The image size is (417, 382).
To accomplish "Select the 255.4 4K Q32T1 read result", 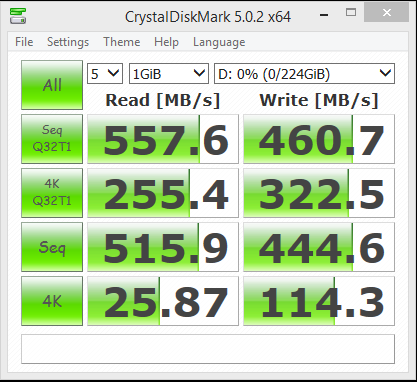I will click(x=163, y=193).
